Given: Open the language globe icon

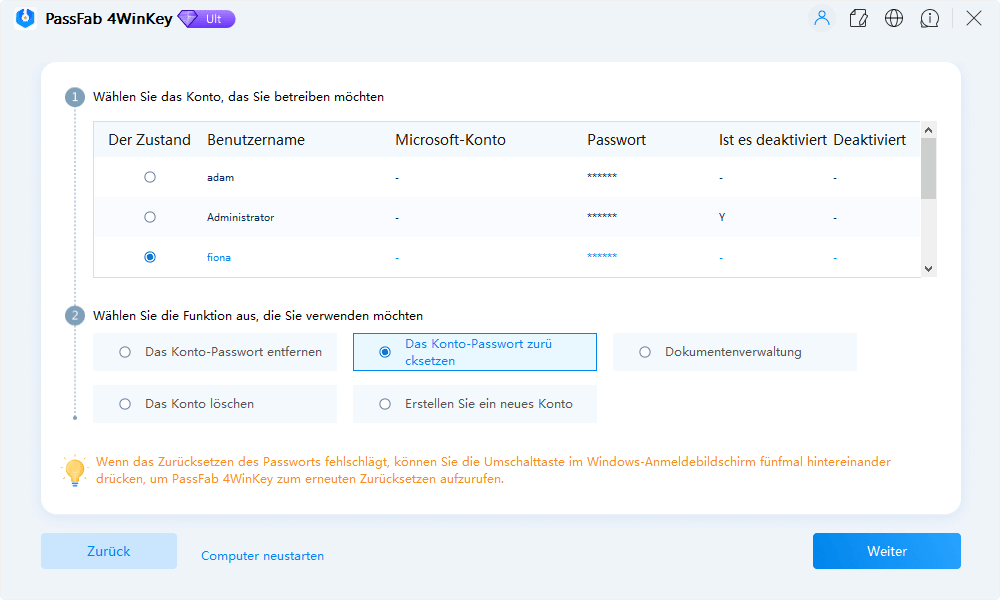Looking at the screenshot, I should tap(894, 18).
